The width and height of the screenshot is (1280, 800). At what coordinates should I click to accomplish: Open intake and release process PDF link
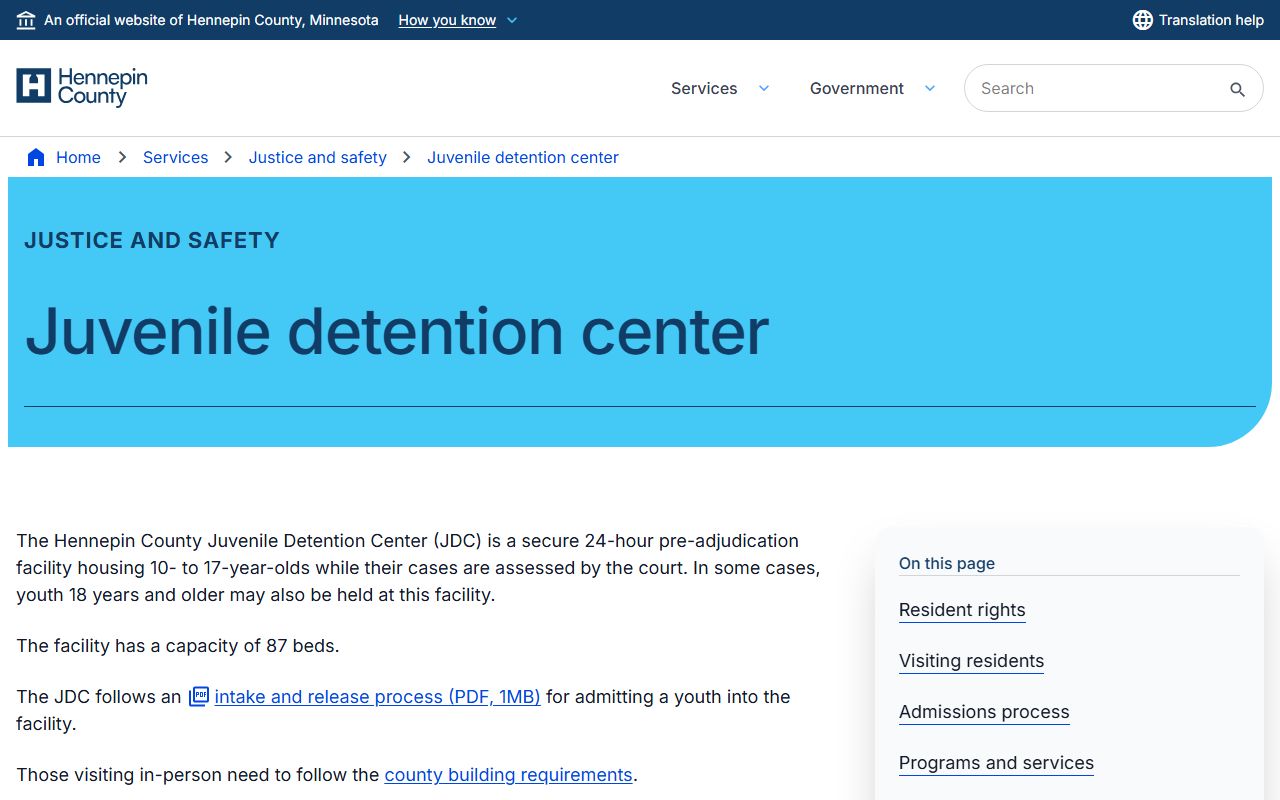click(x=377, y=696)
